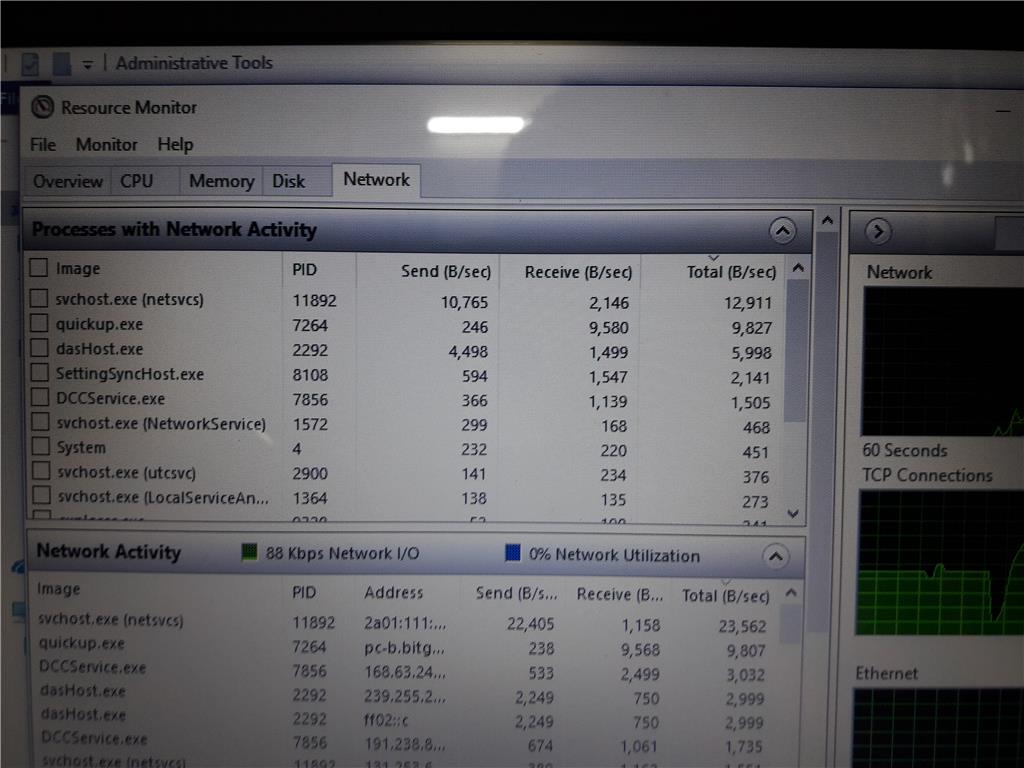Image resolution: width=1024 pixels, height=768 pixels.
Task: Open the Help menu
Action: coord(175,144)
